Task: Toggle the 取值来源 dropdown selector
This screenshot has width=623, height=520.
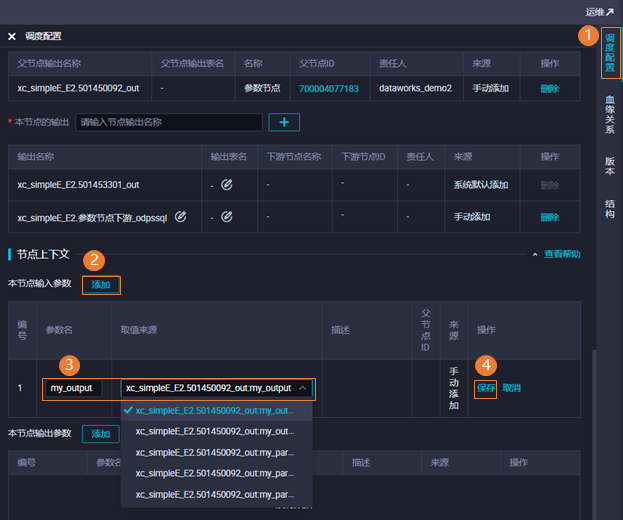Action: click(x=217, y=388)
